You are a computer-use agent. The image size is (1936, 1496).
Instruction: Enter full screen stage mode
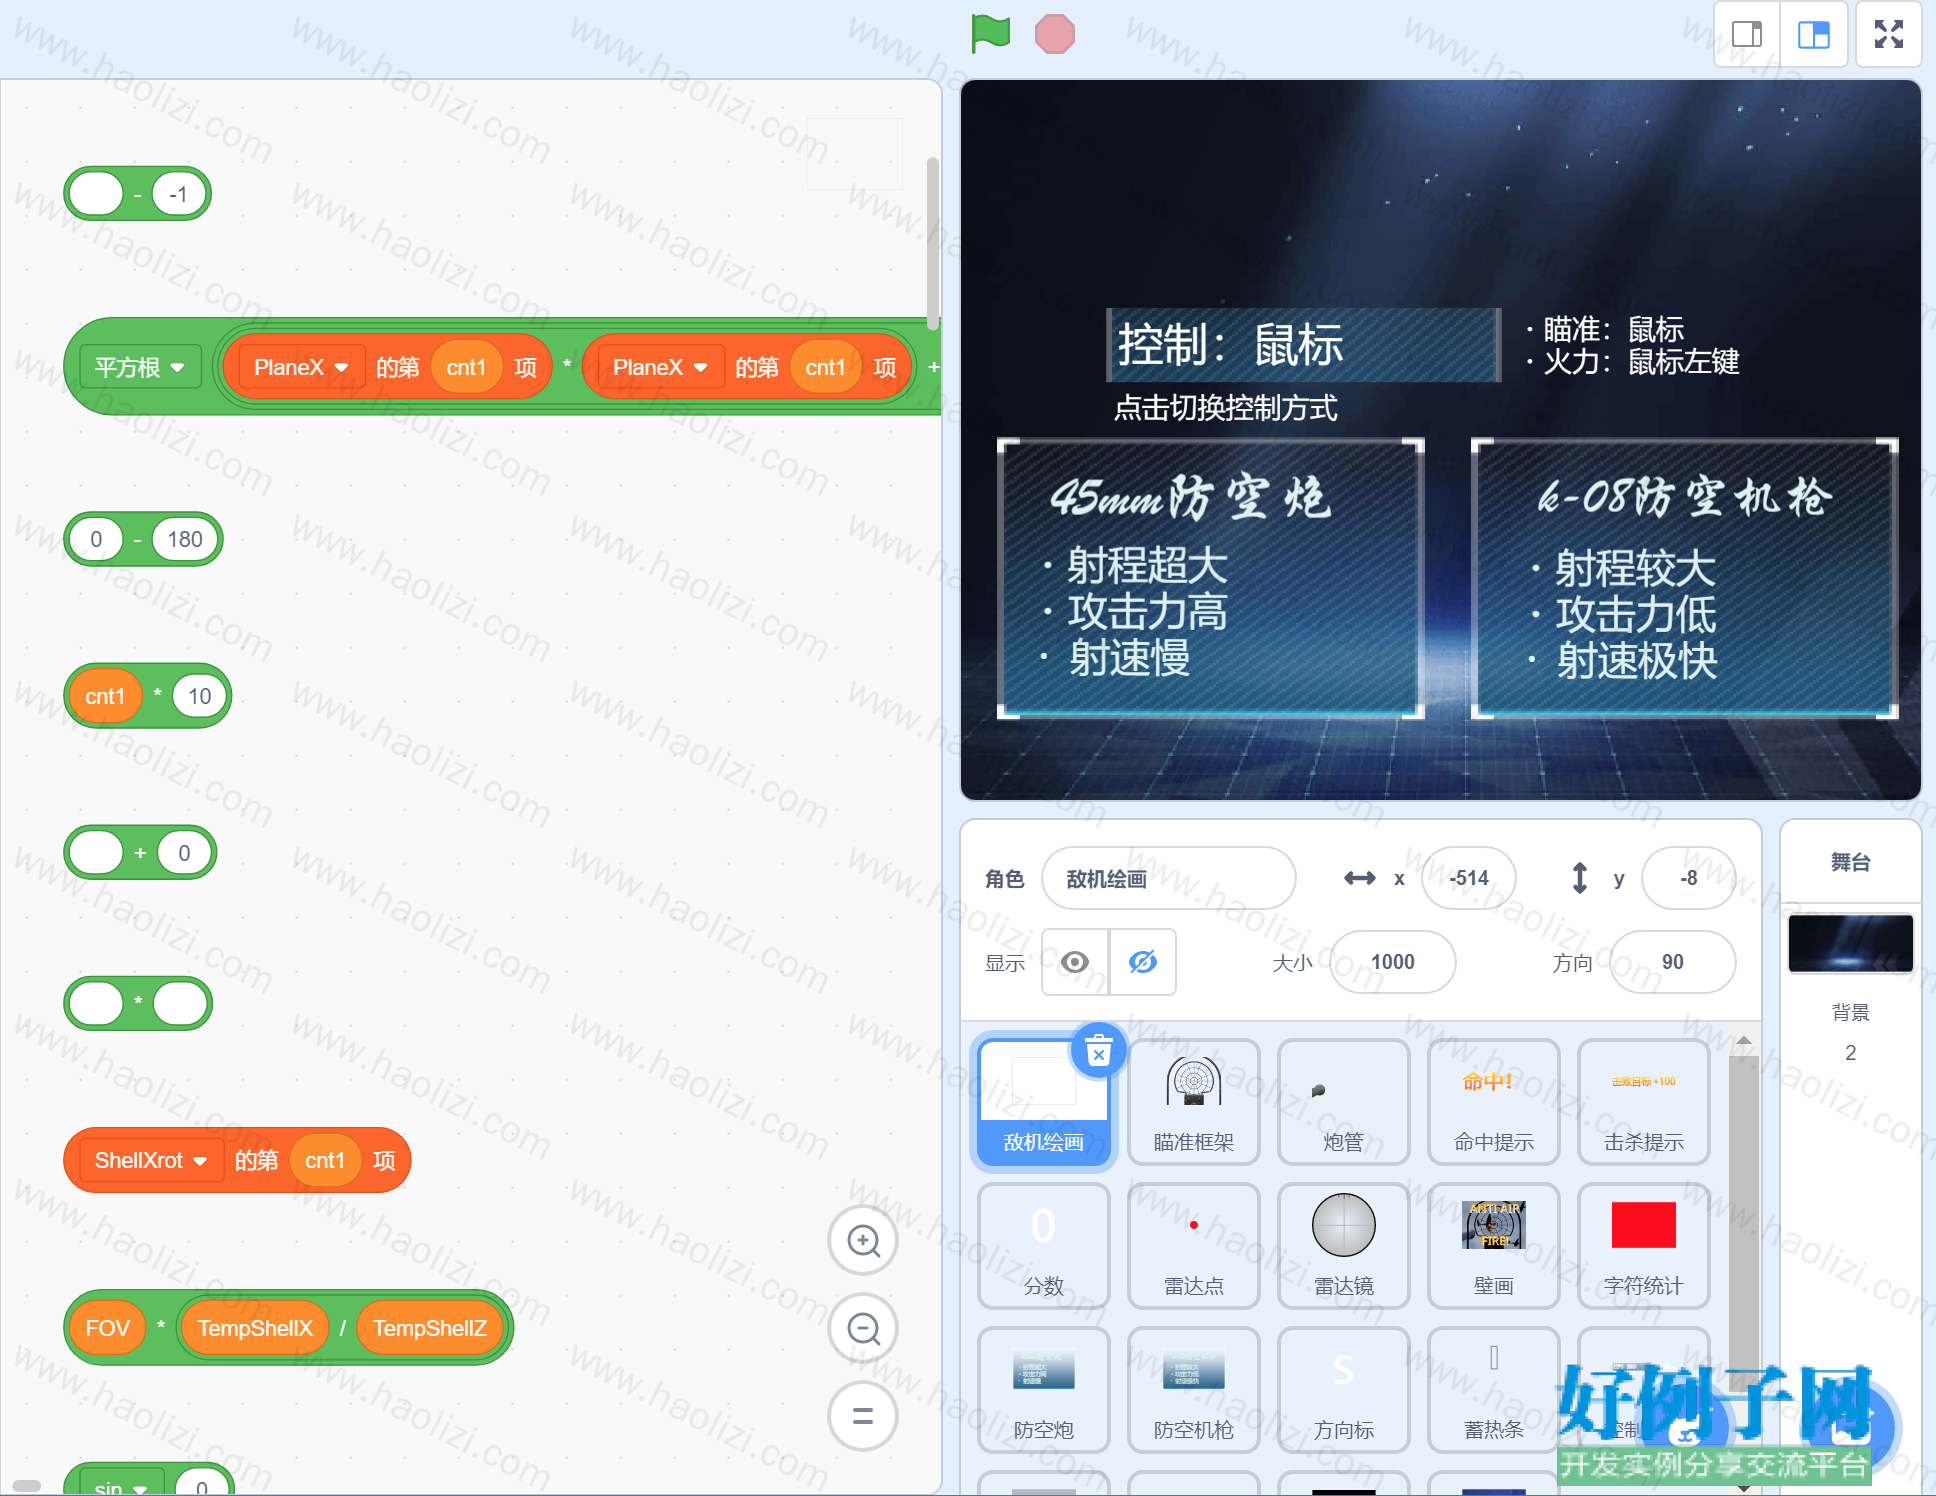tap(1888, 34)
